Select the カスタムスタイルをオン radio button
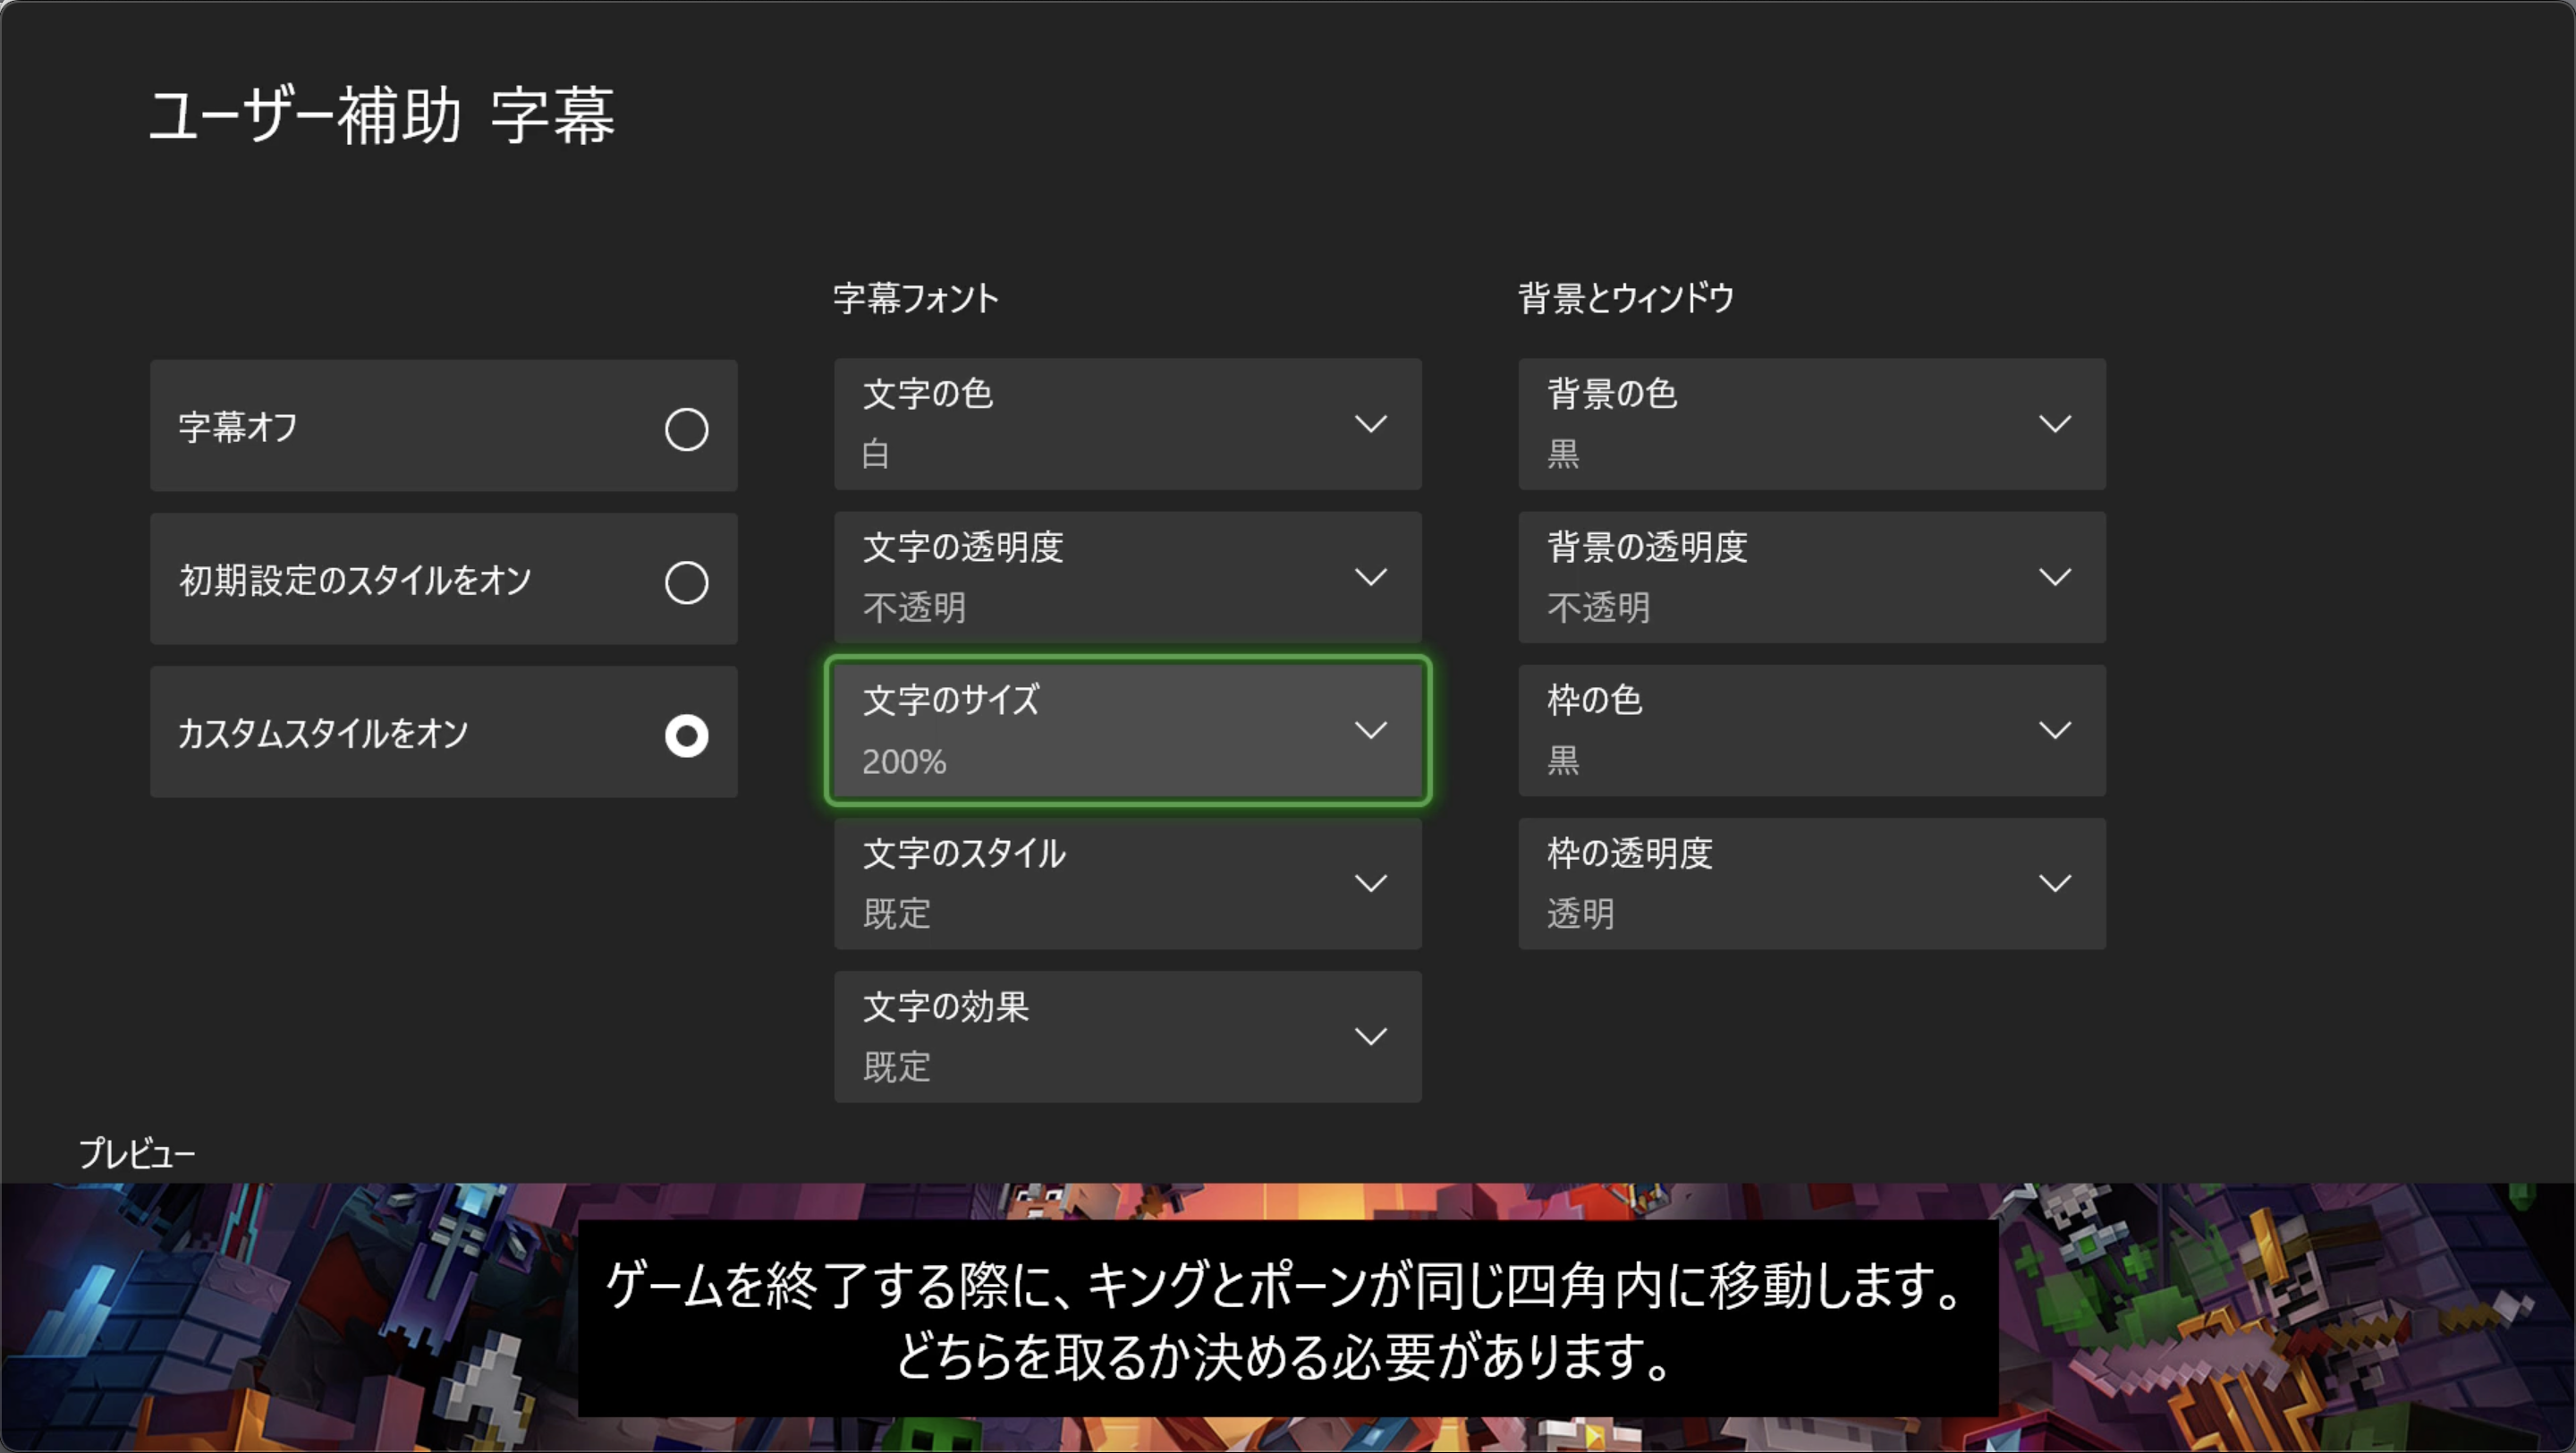This screenshot has width=2576, height=1453. pos(444,732)
